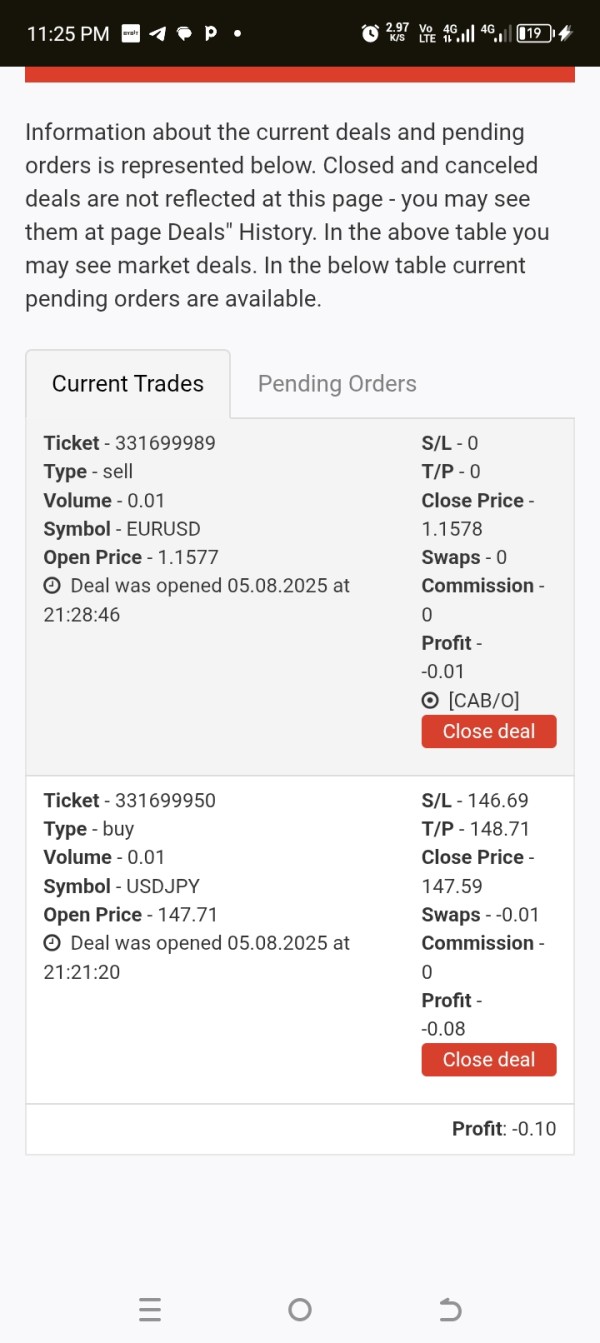The image size is (600, 1343).
Task: Click the clock icon beside EURUSD deal time
Action: coord(53,586)
